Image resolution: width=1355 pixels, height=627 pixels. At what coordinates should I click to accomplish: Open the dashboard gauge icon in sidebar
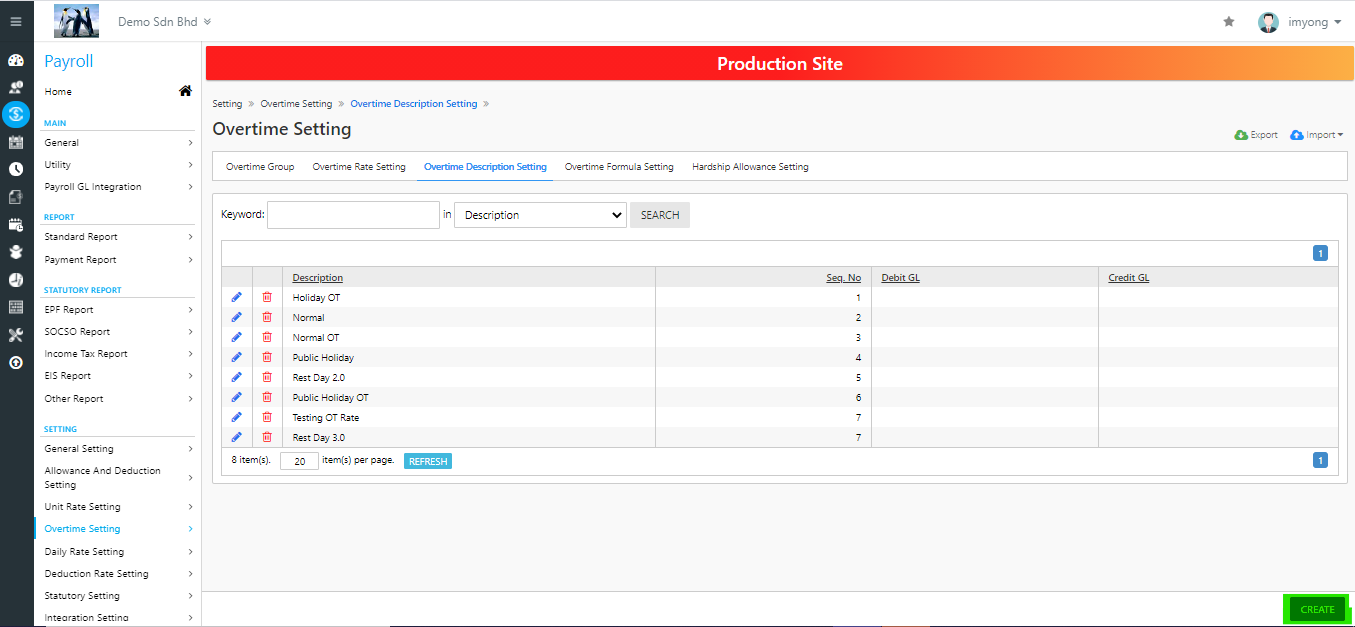pos(16,60)
